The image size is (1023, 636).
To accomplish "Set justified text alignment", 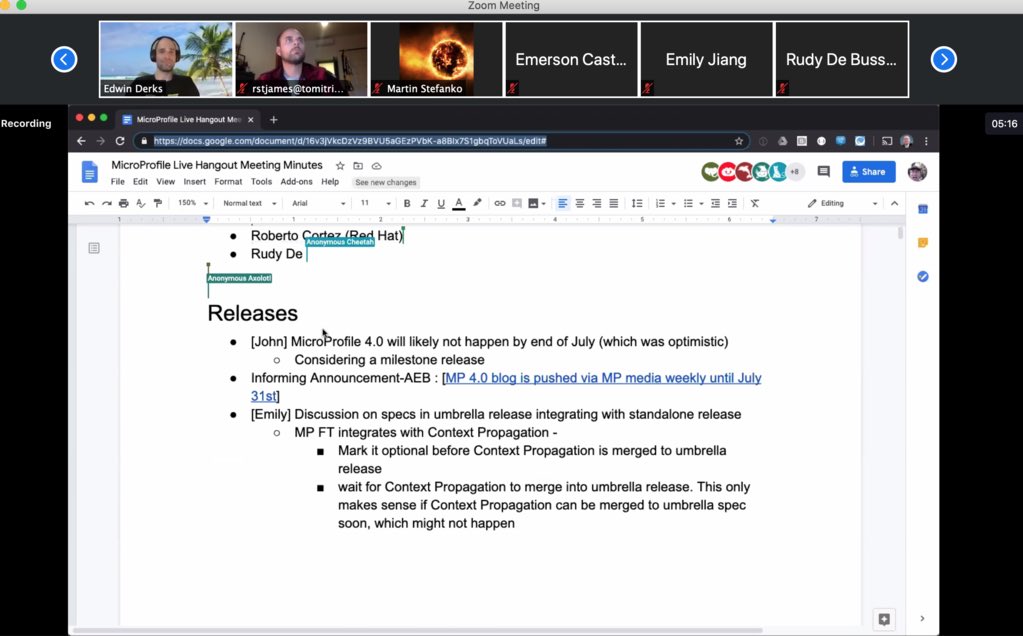I will [x=613, y=204].
